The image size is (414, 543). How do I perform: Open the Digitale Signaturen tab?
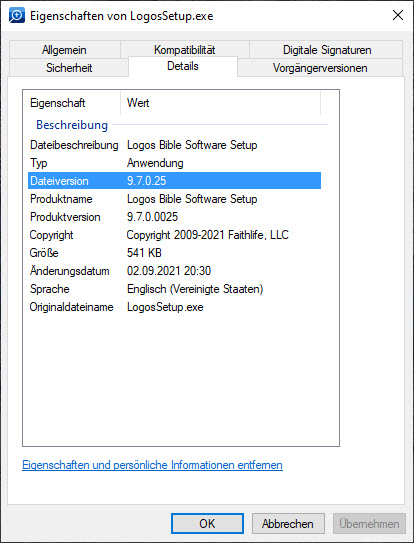pyautogui.click(x=327, y=50)
